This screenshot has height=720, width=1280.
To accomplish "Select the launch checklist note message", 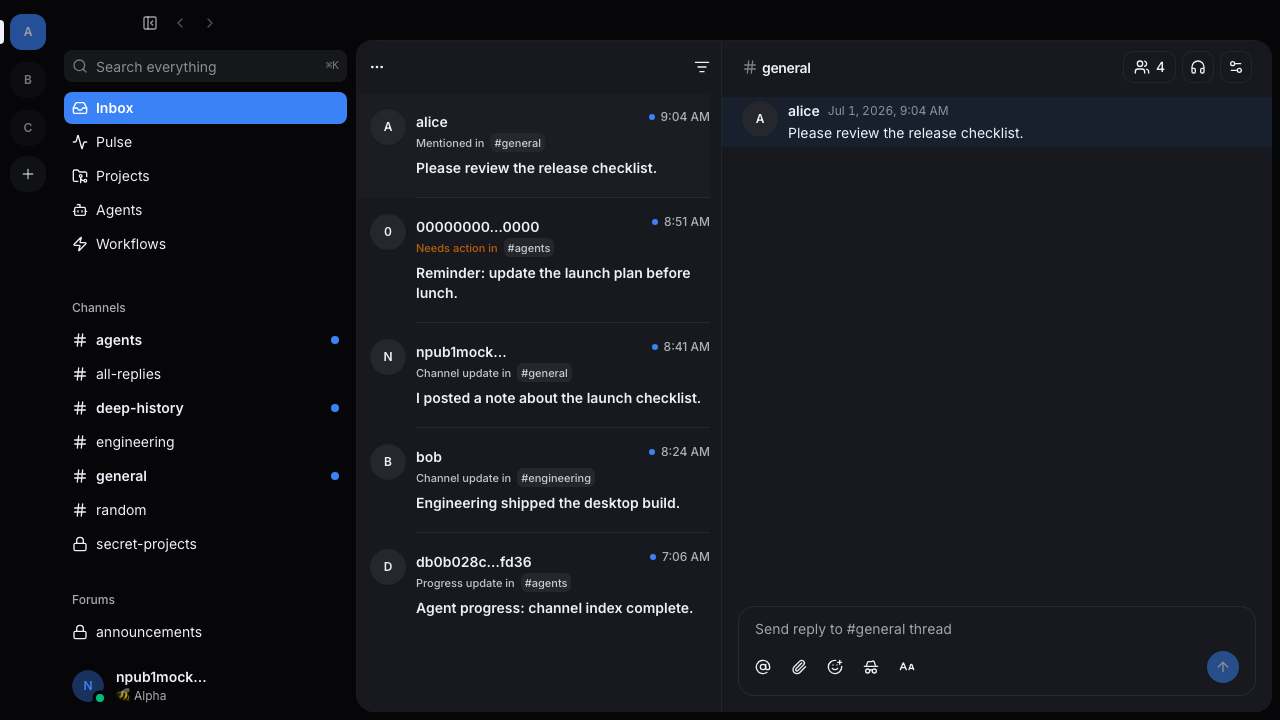I will tap(533, 375).
